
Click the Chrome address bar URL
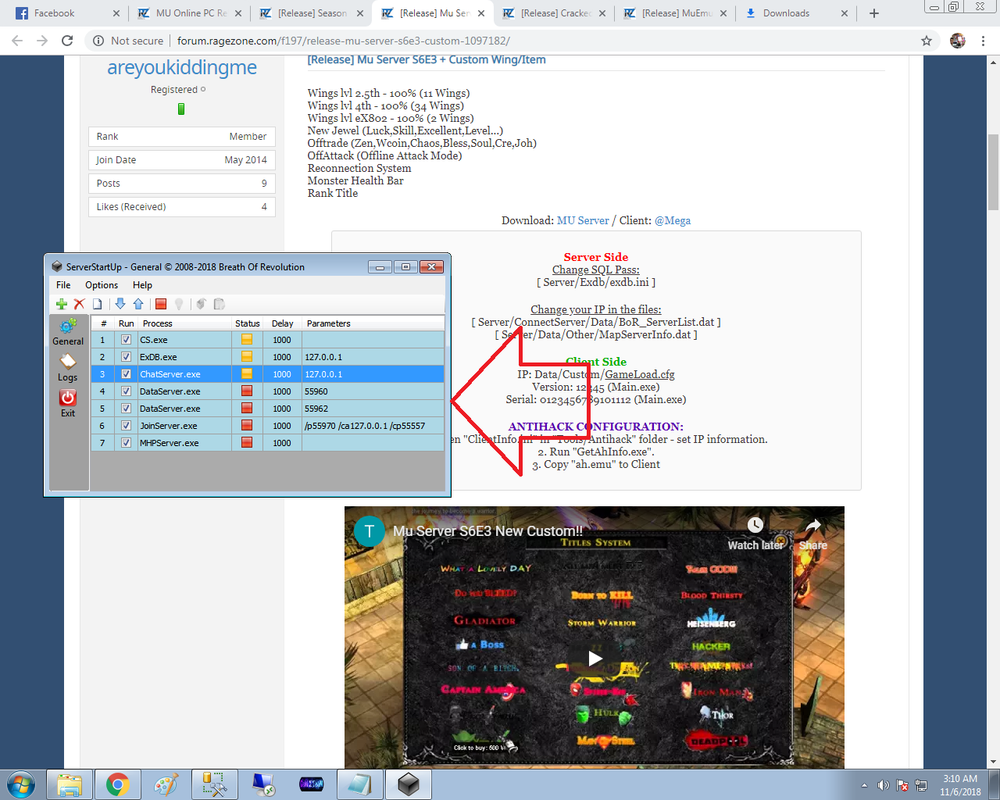point(343,41)
